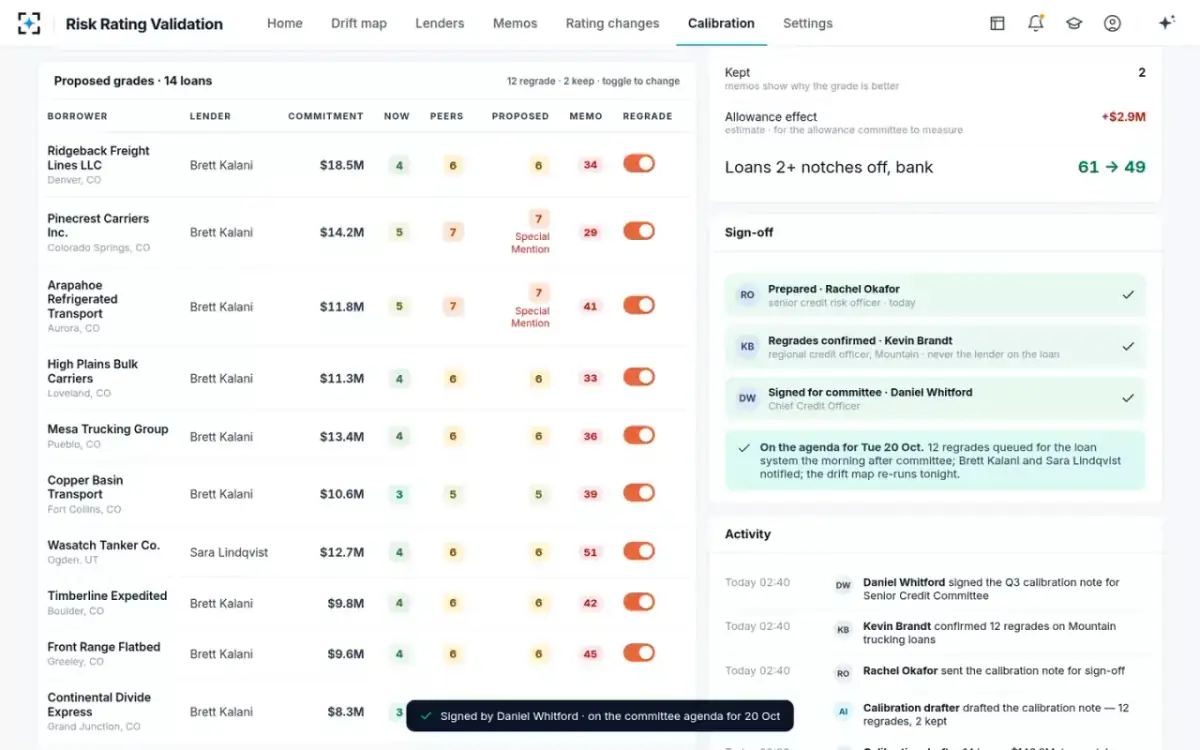Click Sara Lindqvist lender name
Screen dimensions: 1200x750
click(x=229, y=552)
